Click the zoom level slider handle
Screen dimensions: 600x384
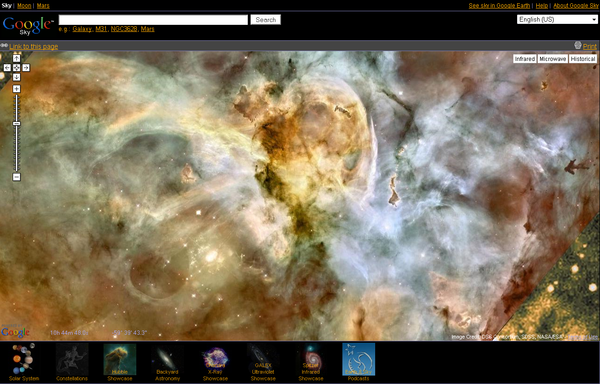click(x=16, y=124)
